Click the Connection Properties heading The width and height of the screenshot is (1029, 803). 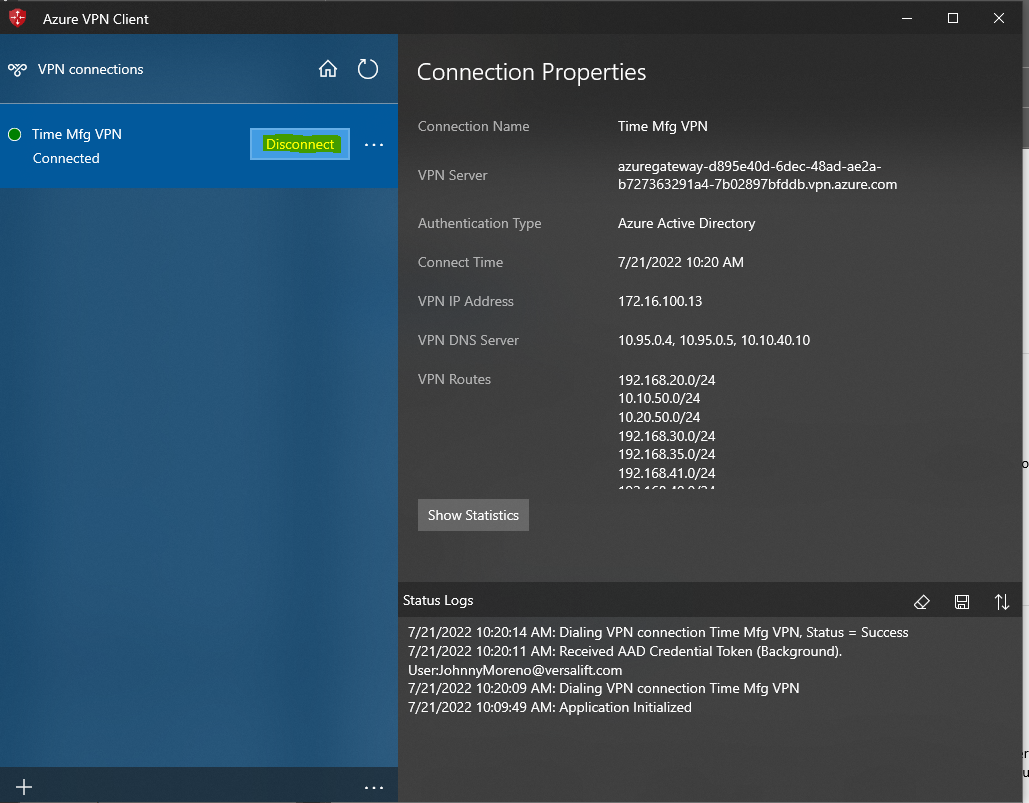pyautogui.click(x=532, y=72)
